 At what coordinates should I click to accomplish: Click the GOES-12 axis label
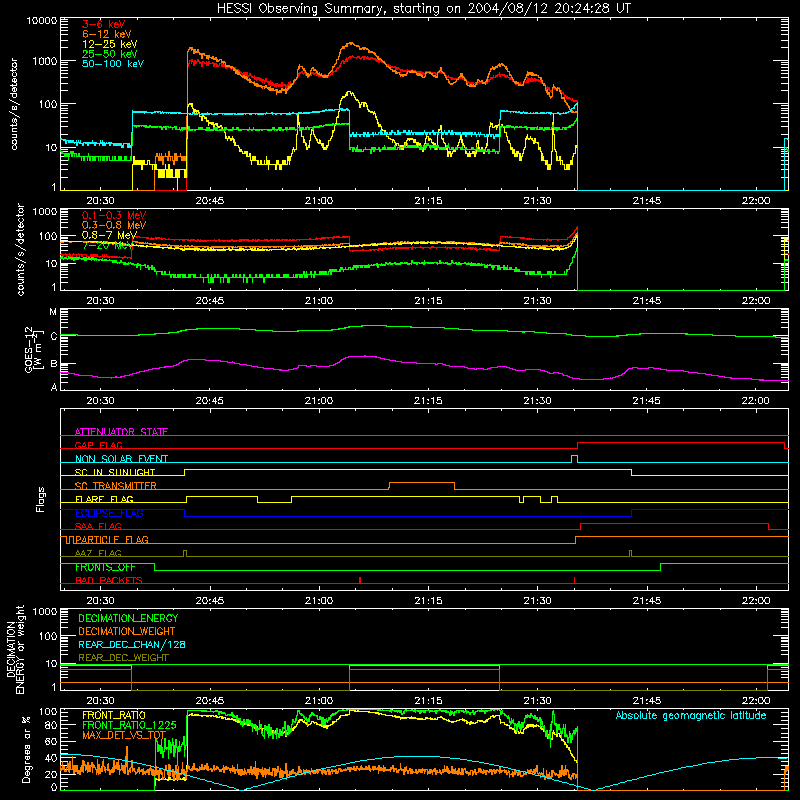click(x=33, y=349)
